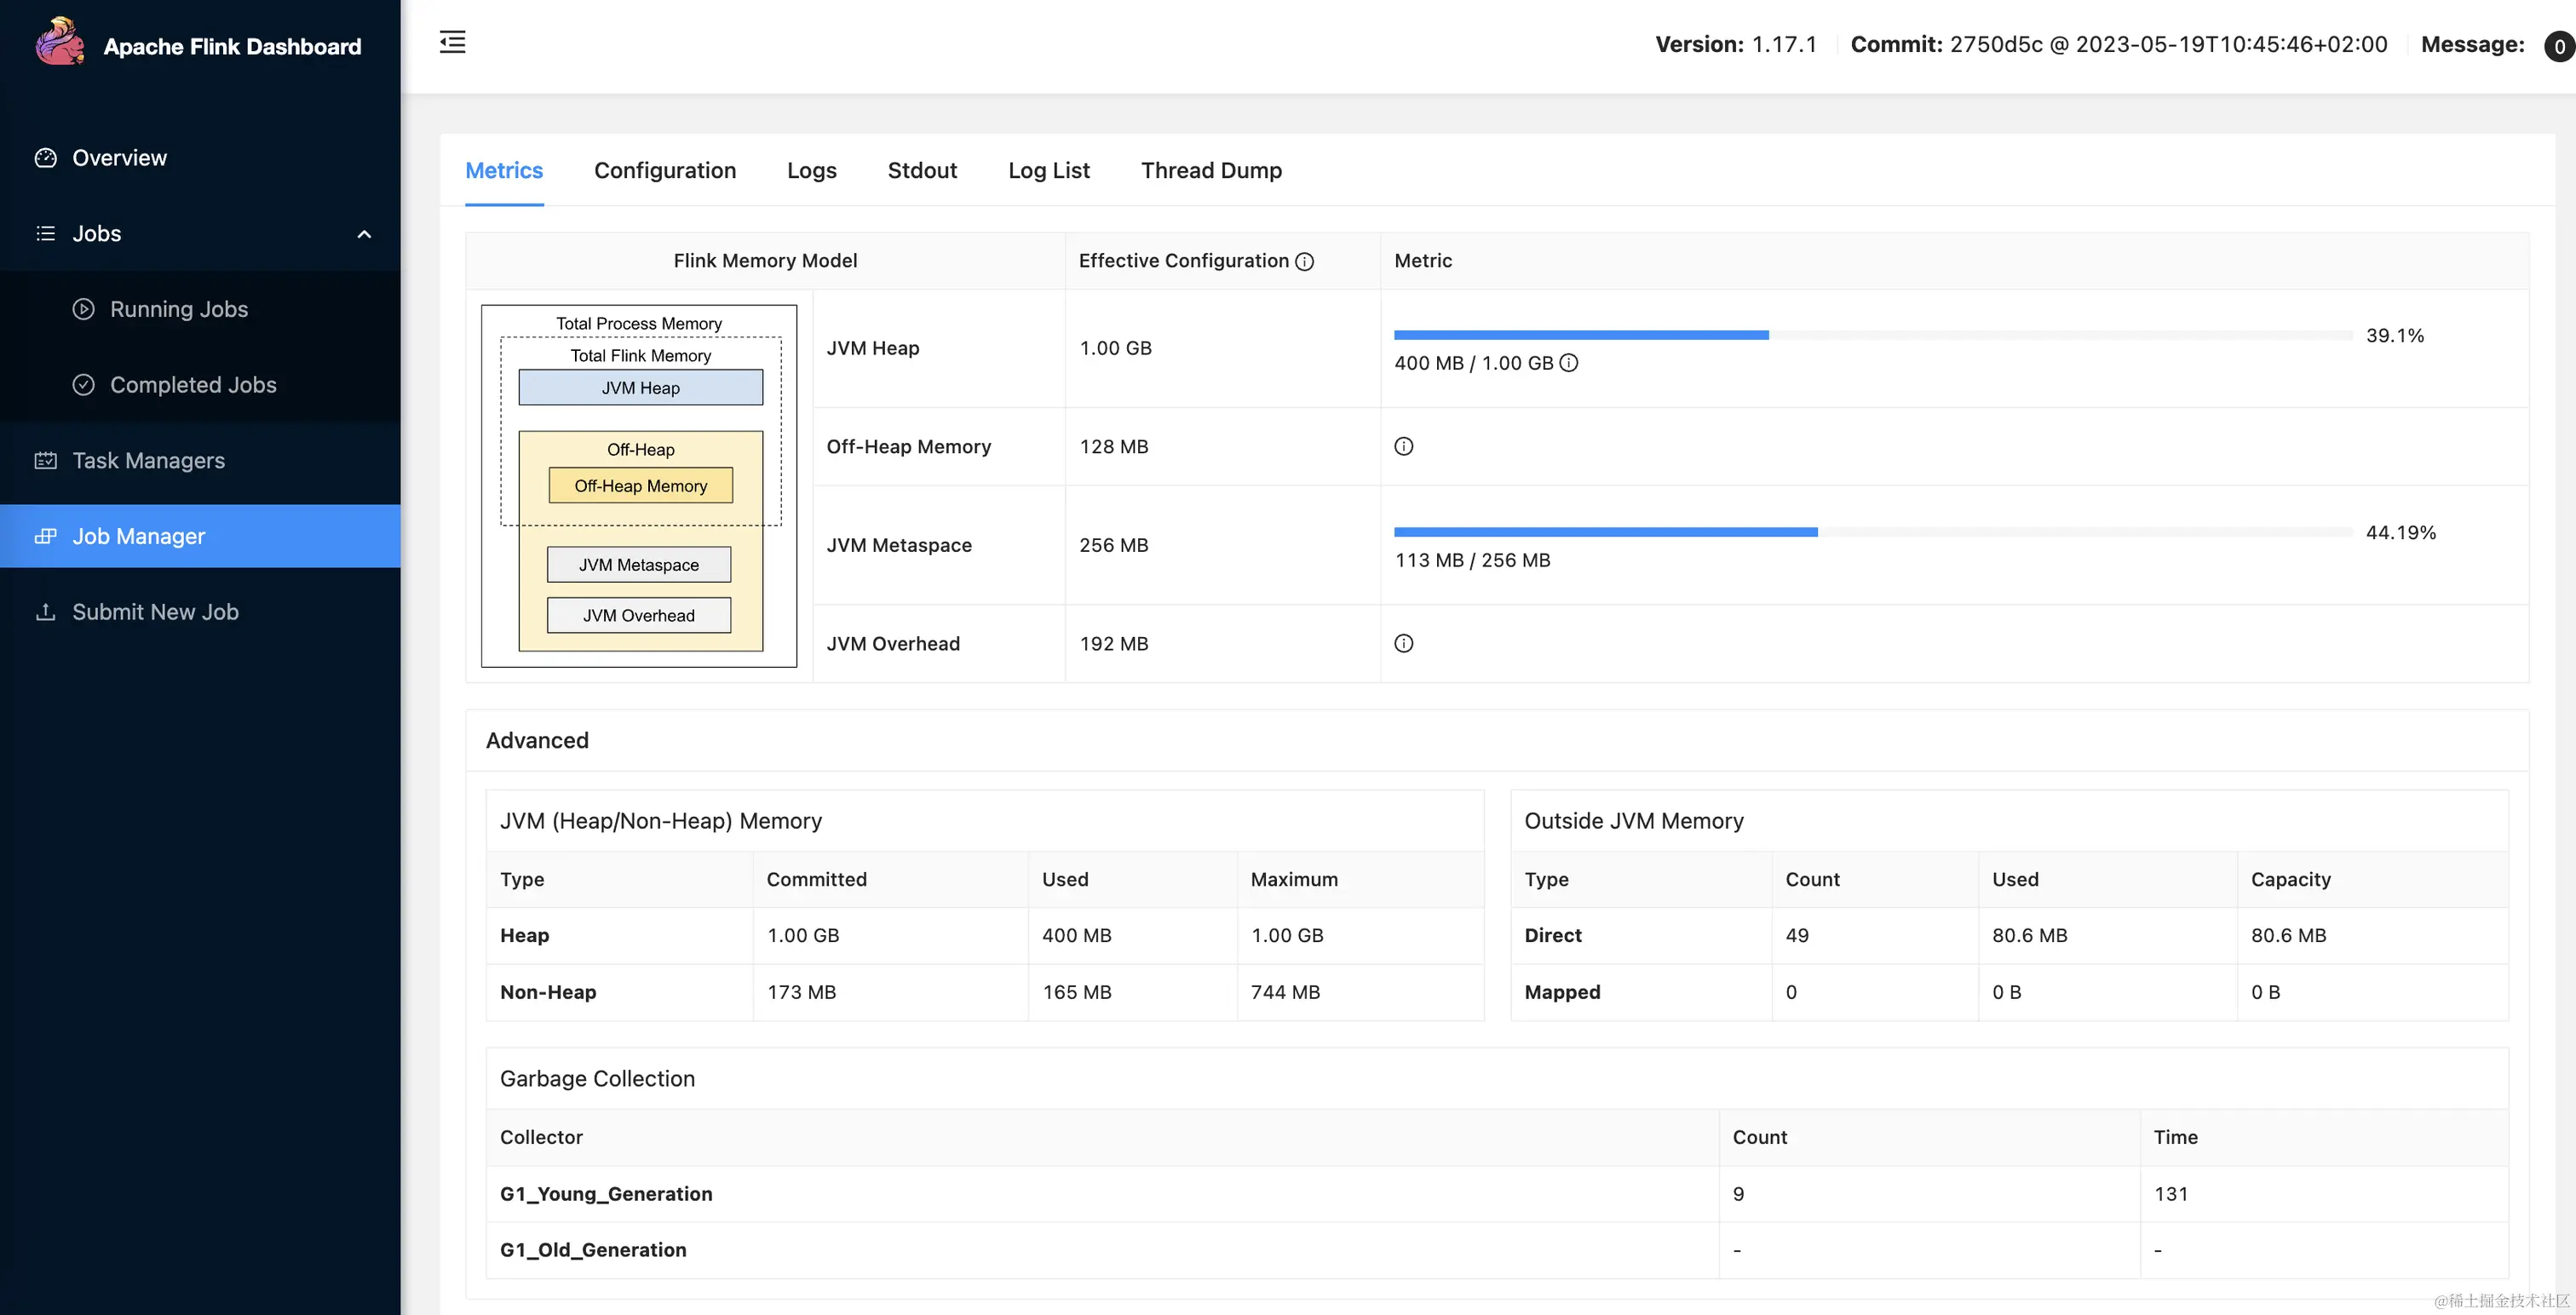Click the Mapped row label
The height and width of the screenshot is (1315, 2576).
(1562, 993)
